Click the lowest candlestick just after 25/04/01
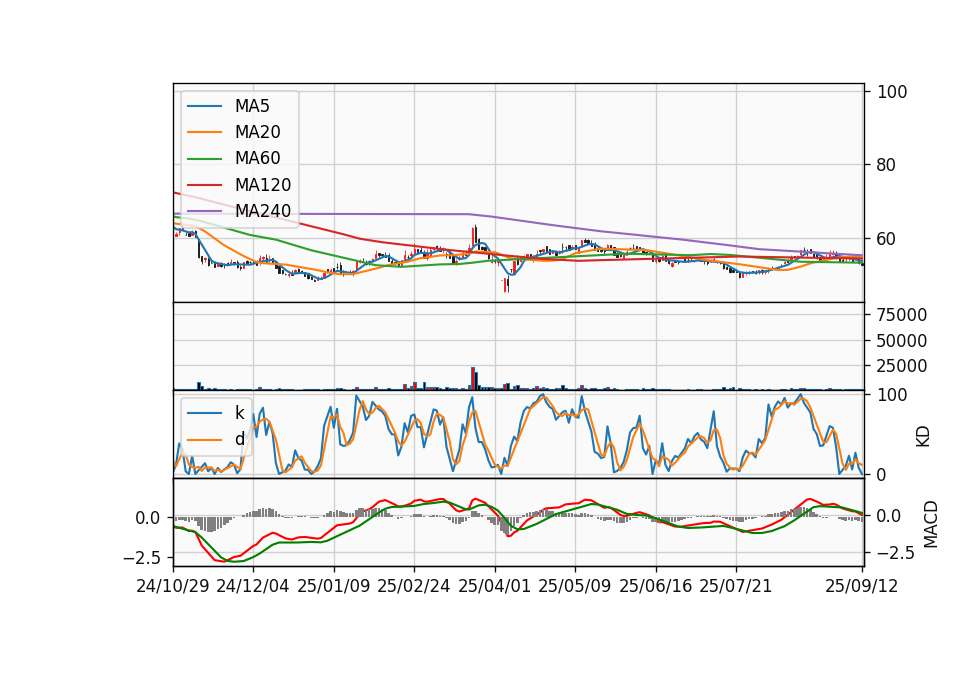 point(506,285)
